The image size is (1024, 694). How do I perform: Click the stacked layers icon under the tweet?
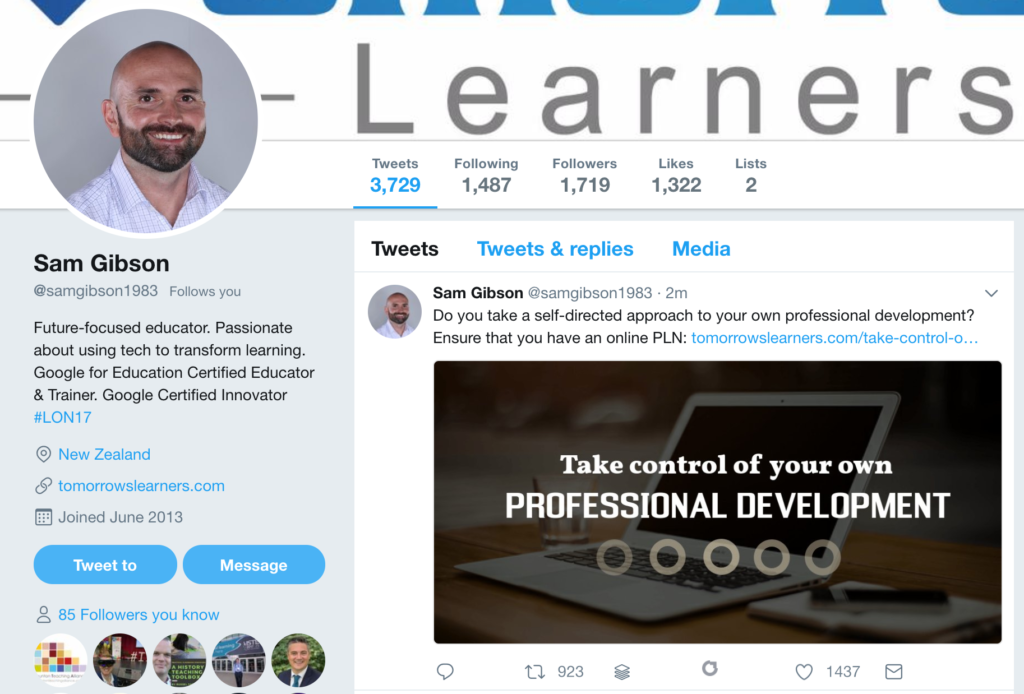pyautogui.click(x=622, y=671)
